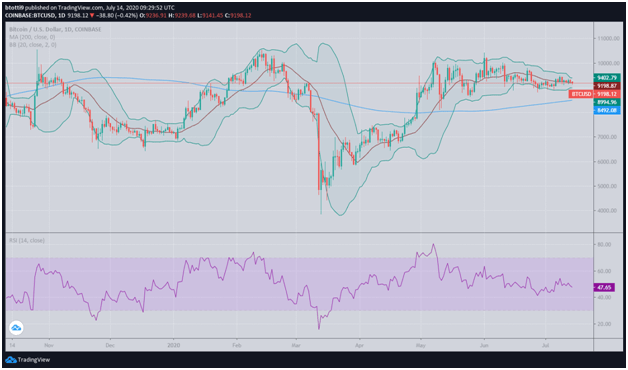The width and height of the screenshot is (628, 370).
Task: Click the 5000.00 mark on the price axis
Action: [x=608, y=186]
